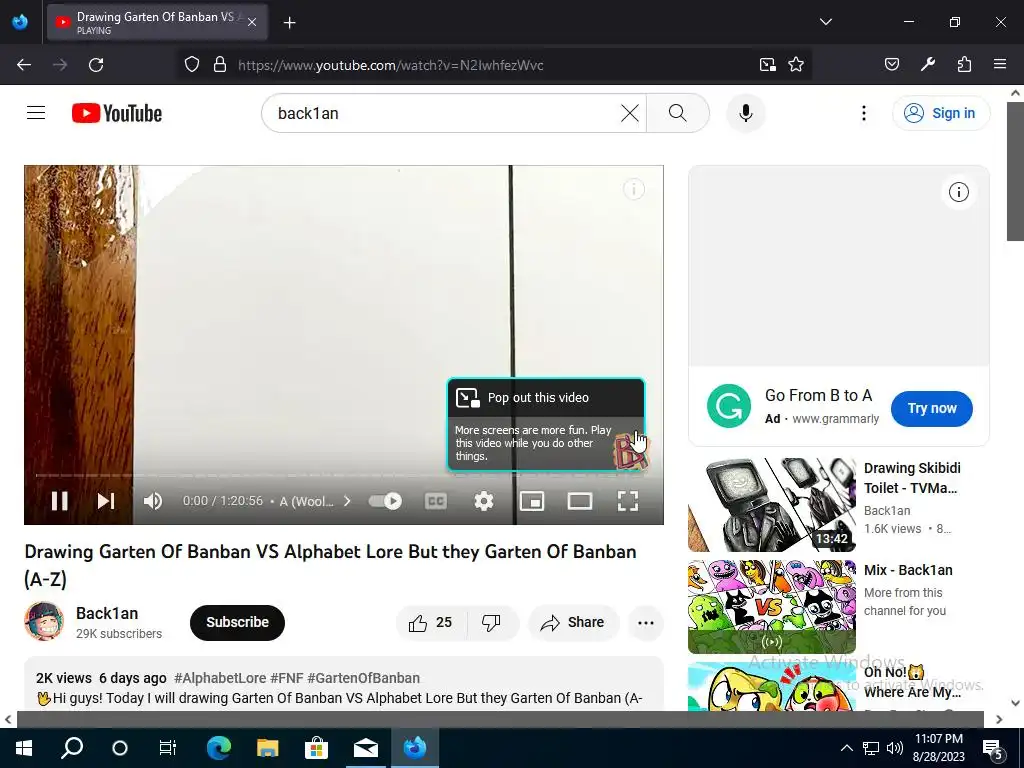The image size is (1024, 768).
Task: Open player settings gear
Action: tap(484, 501)
